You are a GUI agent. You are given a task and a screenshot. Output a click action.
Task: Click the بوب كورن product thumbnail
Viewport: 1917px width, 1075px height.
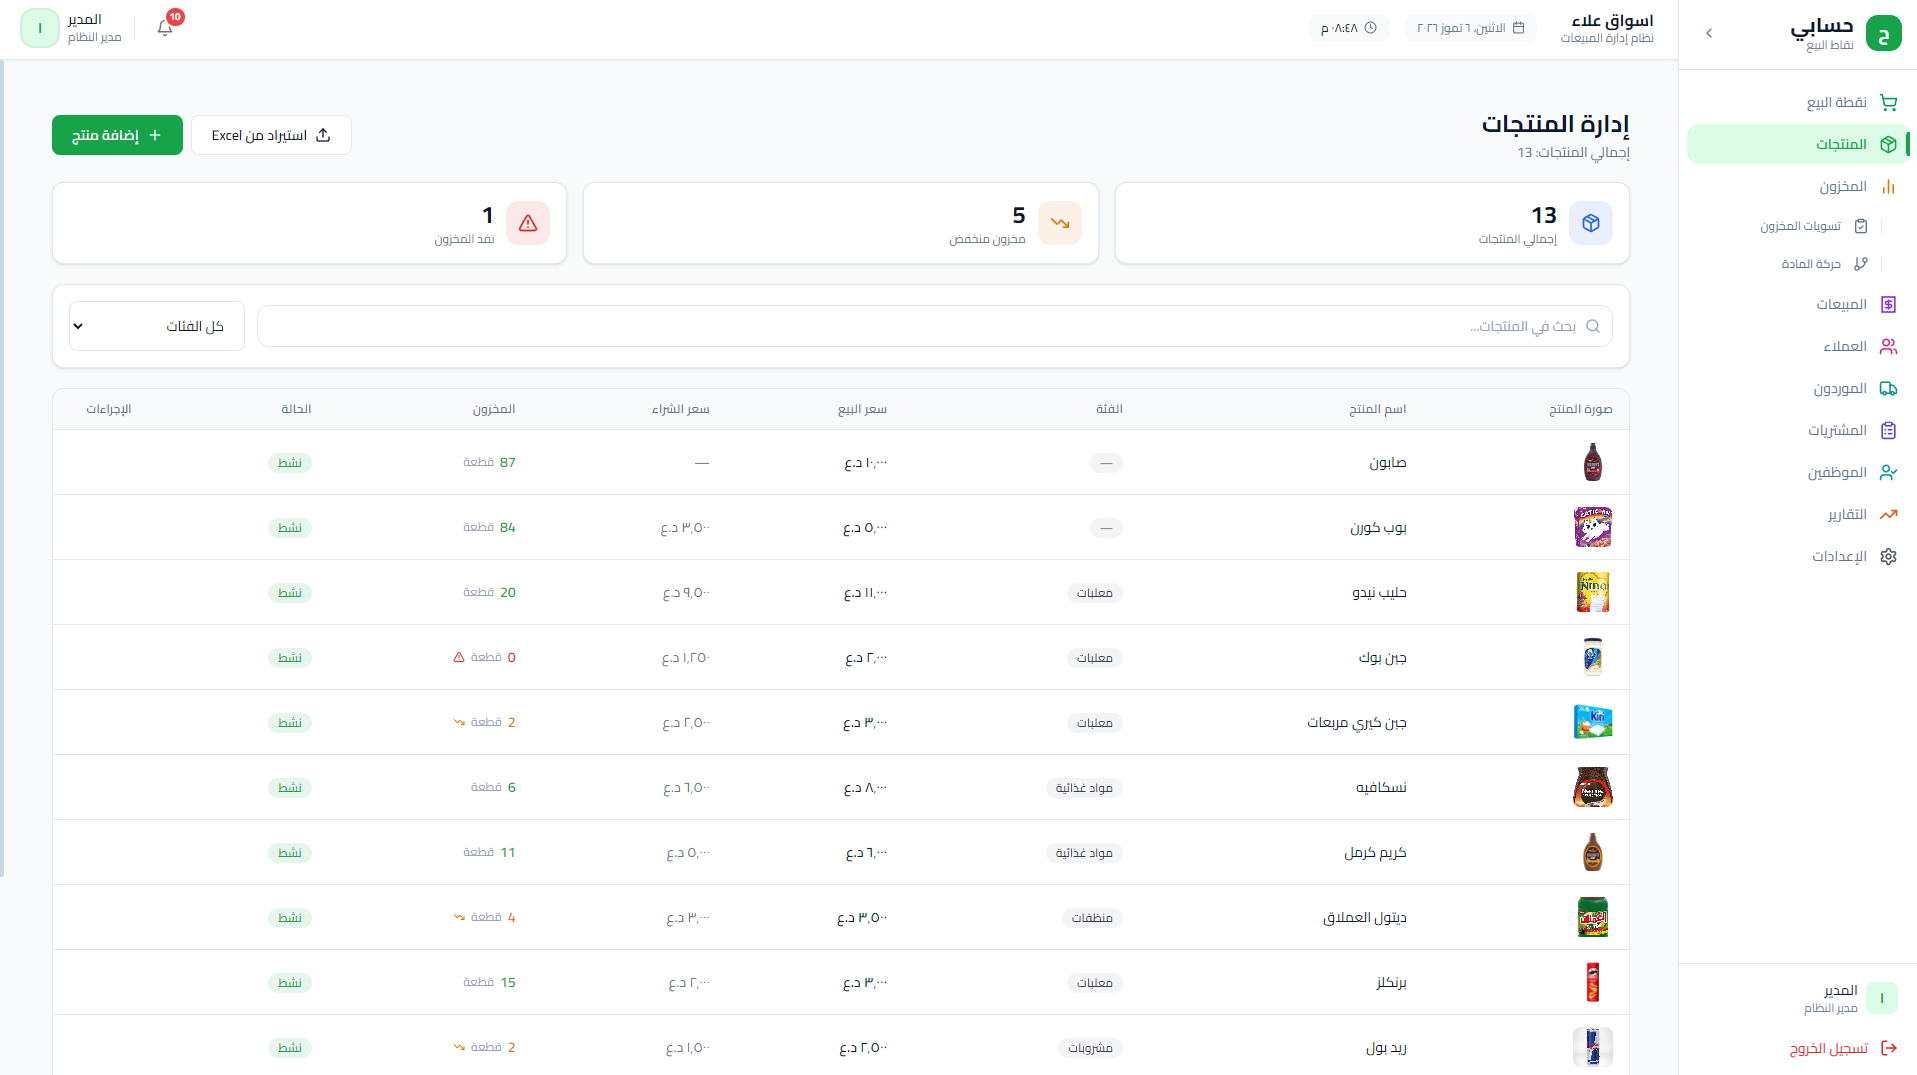[x=1593, y=527]
